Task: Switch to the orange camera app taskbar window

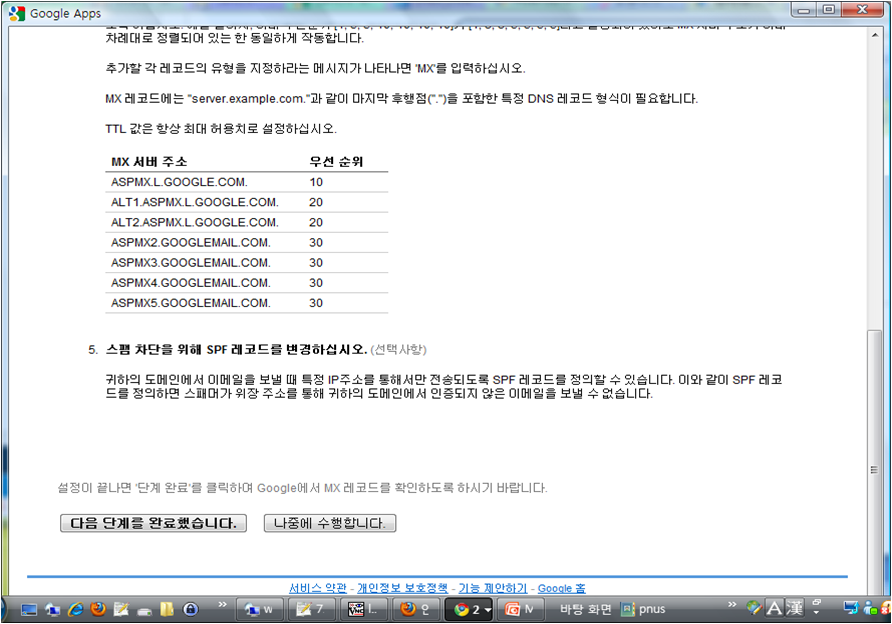Action: (521, 610)
